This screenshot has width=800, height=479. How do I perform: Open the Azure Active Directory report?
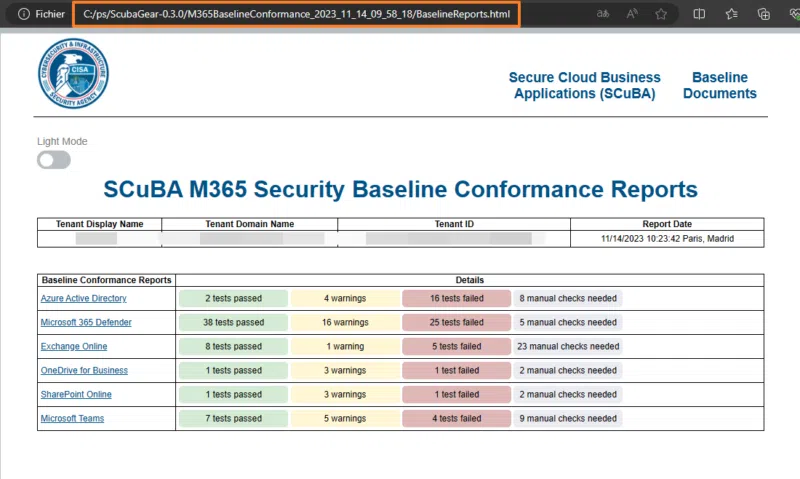coord(83,299)
